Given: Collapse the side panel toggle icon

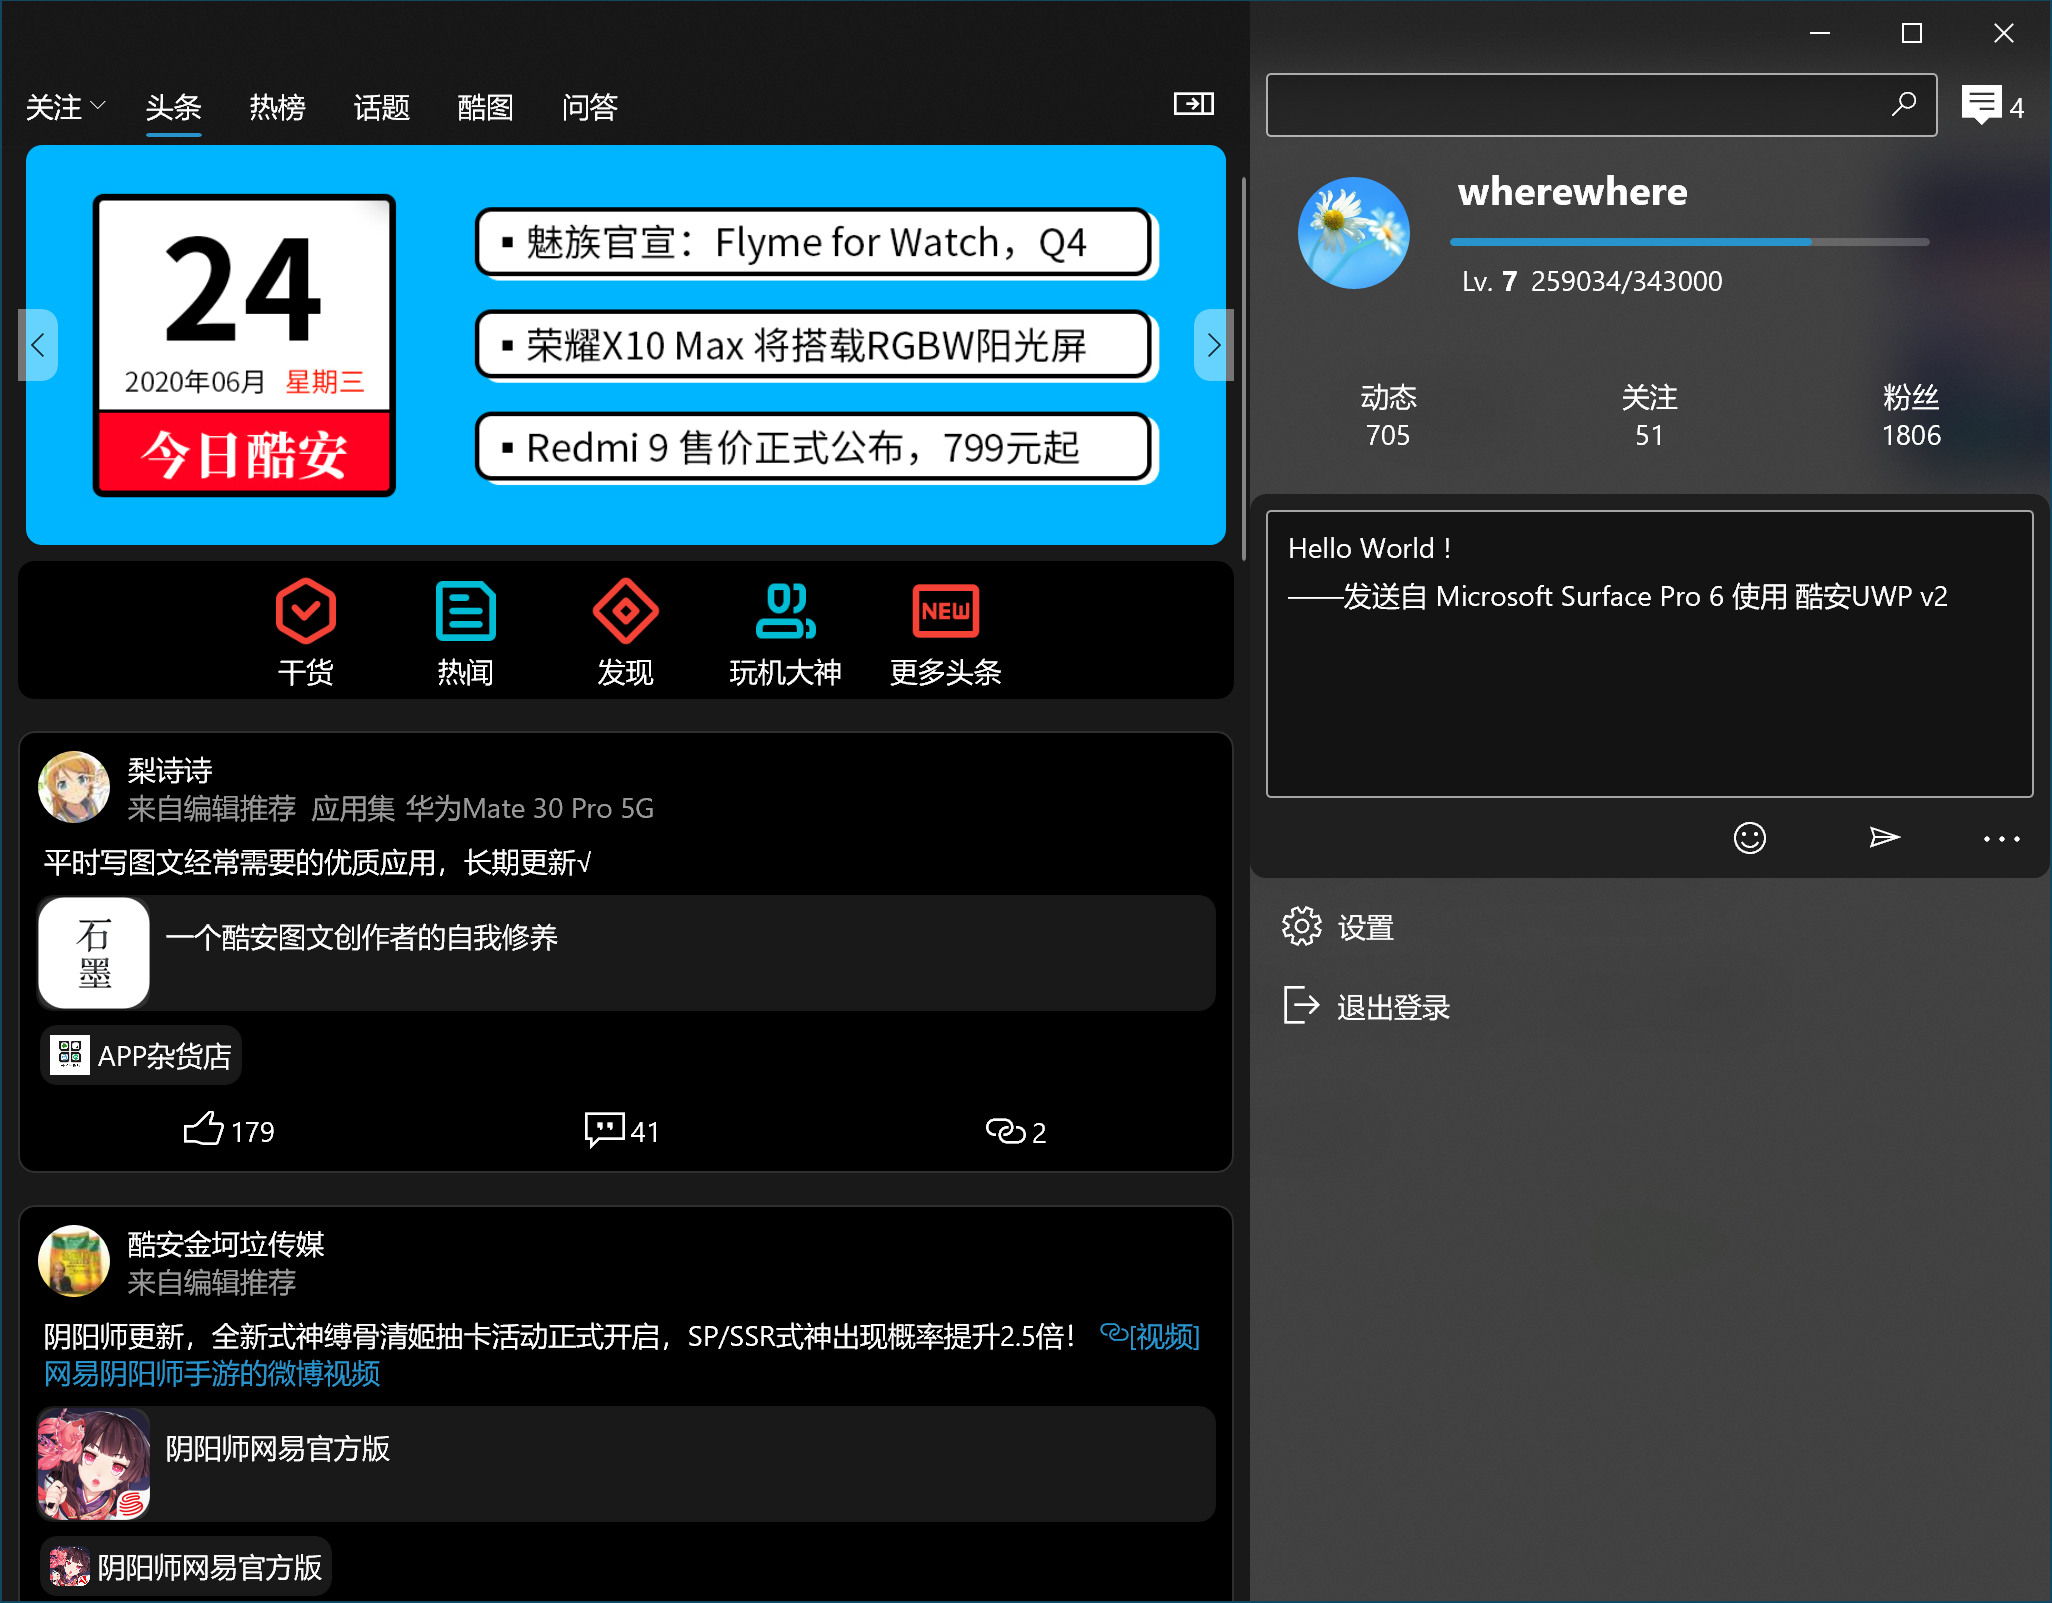Looking at the screenshot, I should [x=1193, y=104].
